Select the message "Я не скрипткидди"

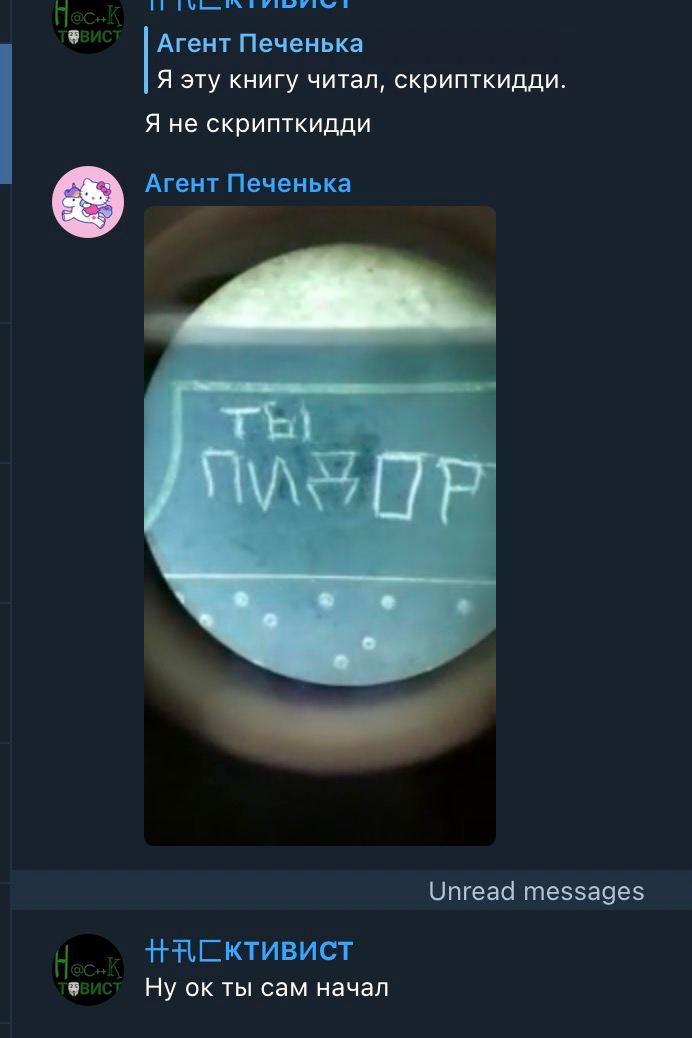[x=258, y=124]
